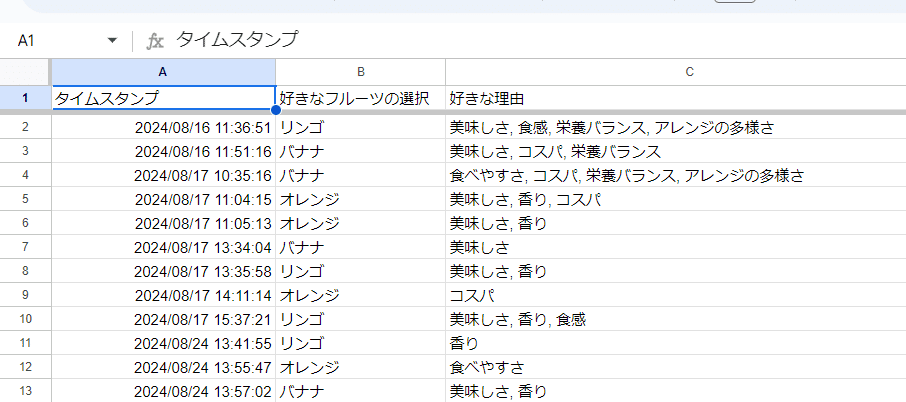Click cell 美味しさ, 食感, 栄養バランス, アレンジの多様さ

point(675,127)
